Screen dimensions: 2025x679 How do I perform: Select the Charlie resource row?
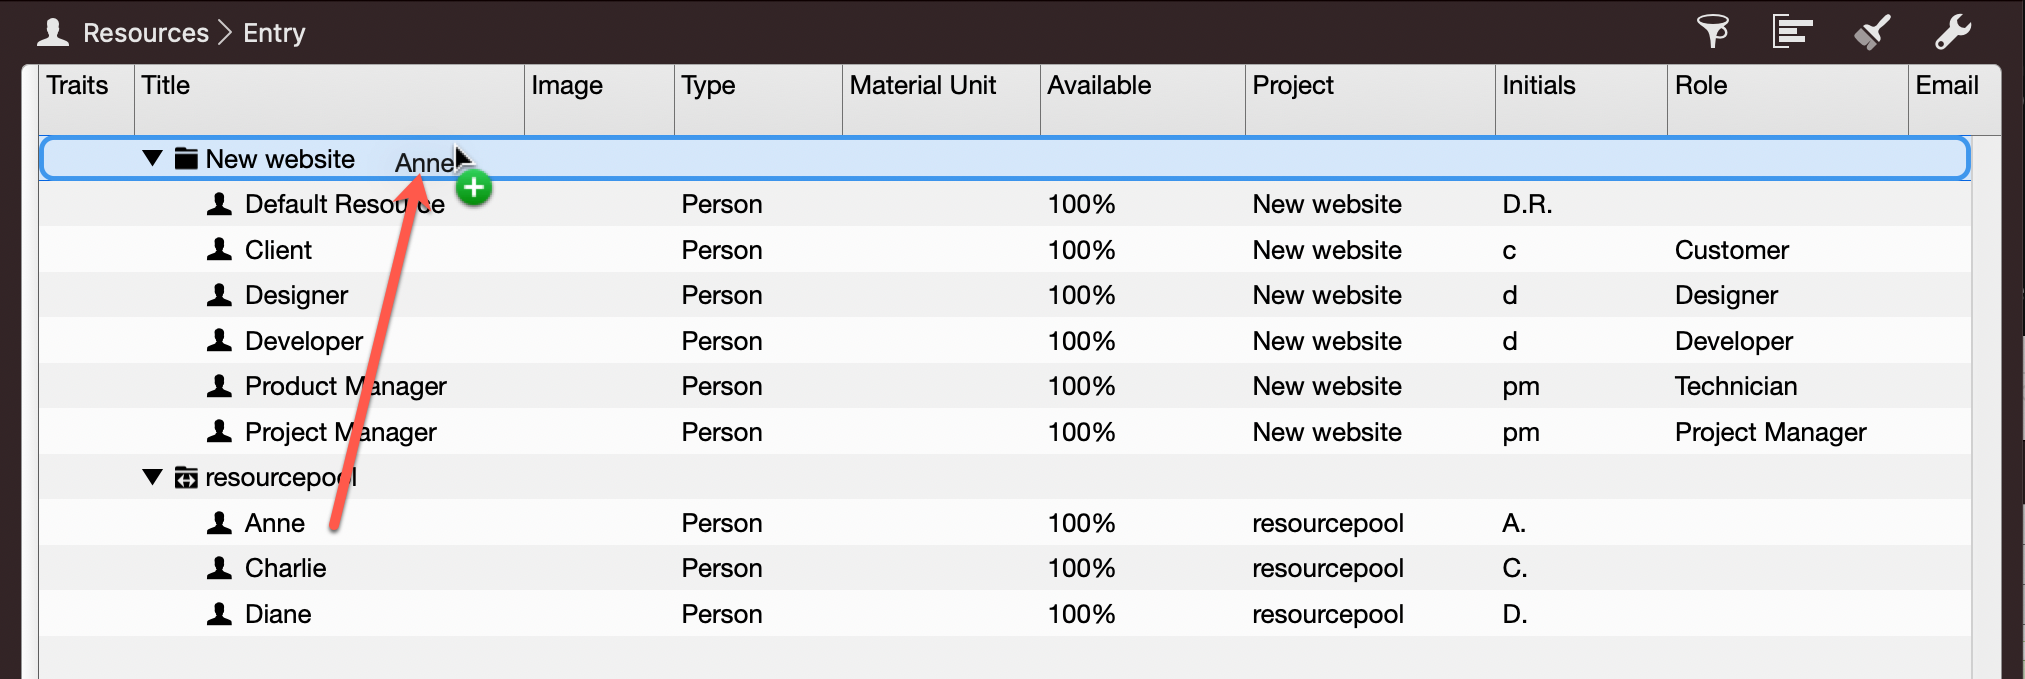[x=286, y=568]
